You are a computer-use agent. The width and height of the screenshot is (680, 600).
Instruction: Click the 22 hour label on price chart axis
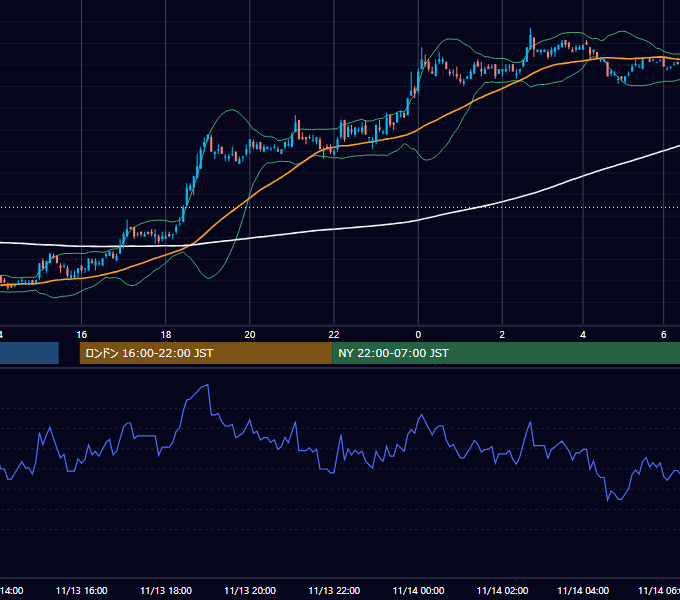point(334,335)
